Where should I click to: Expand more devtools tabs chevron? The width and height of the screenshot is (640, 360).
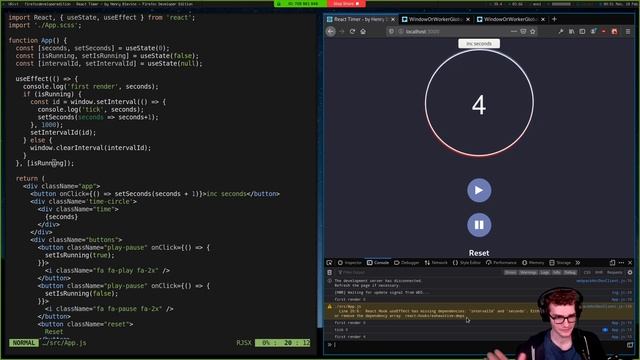(578, 262)
